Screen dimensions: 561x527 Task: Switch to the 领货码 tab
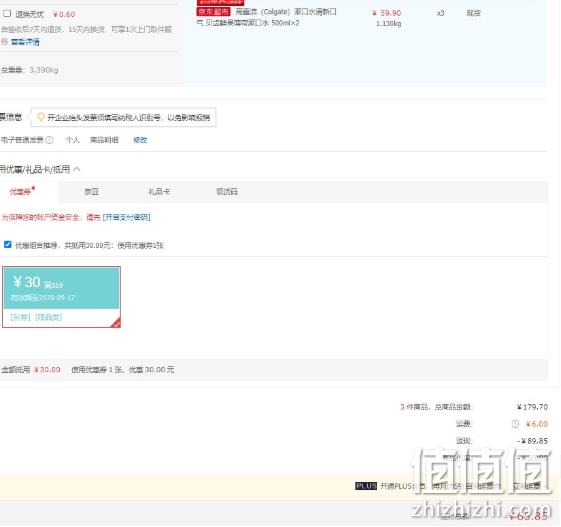(x=226, y=192)
